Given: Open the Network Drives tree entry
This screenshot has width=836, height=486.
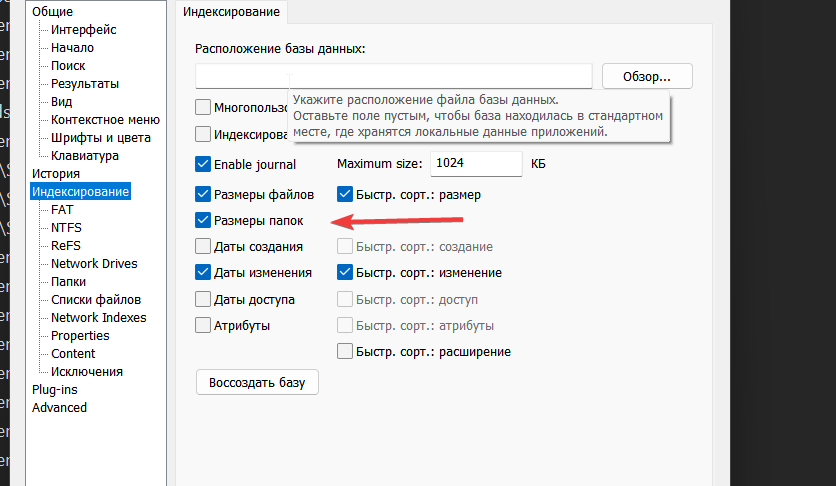Looking at the screenshot, I should click(94, 264).
